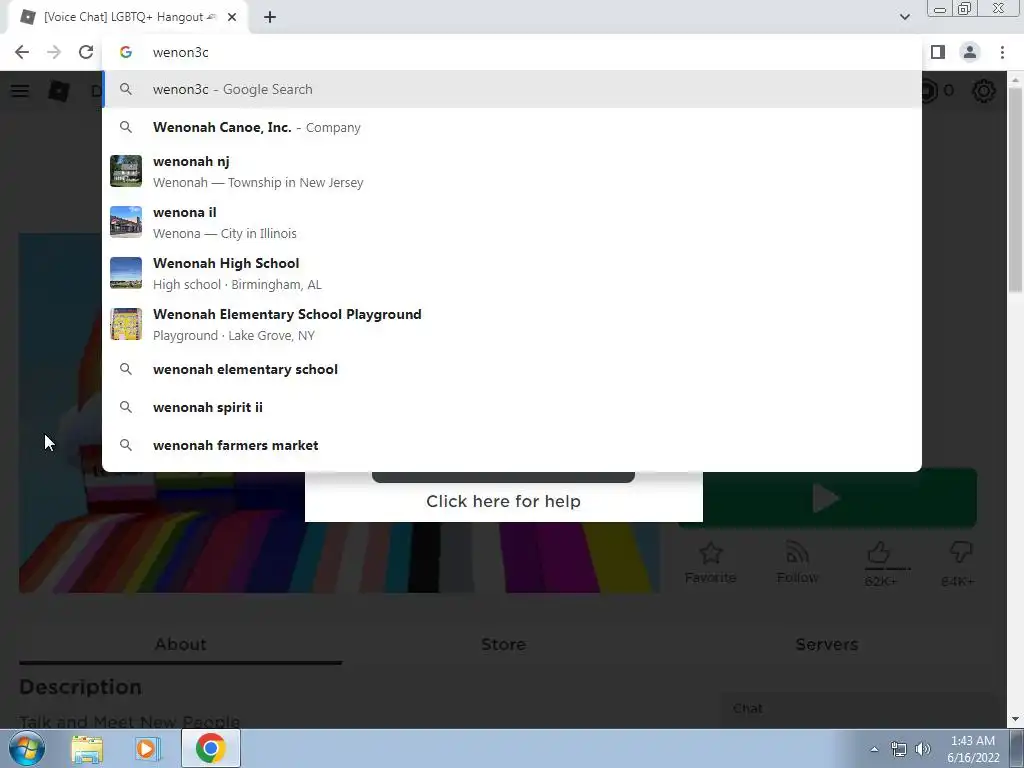This screenshot has height=768, width=1024.
Task: Click the wenonah nj house thumbnail
Action: coord(126,171)
